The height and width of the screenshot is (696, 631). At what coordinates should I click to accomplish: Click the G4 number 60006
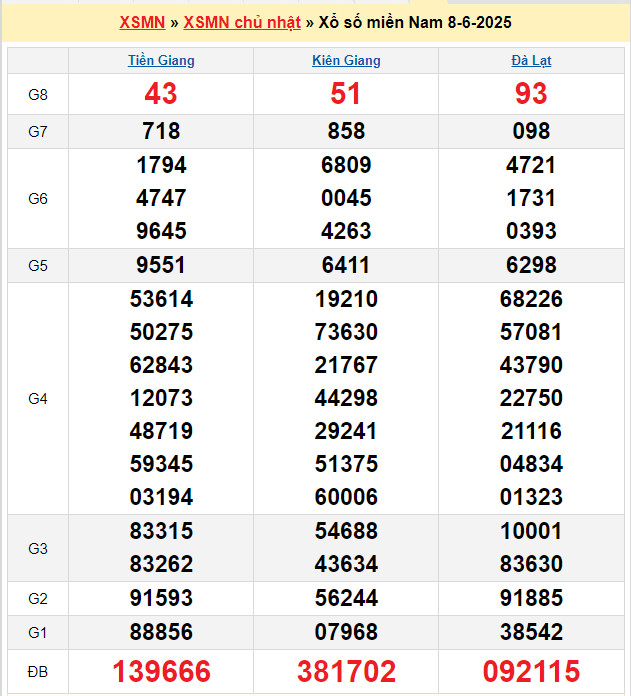[x=346, y=497]
